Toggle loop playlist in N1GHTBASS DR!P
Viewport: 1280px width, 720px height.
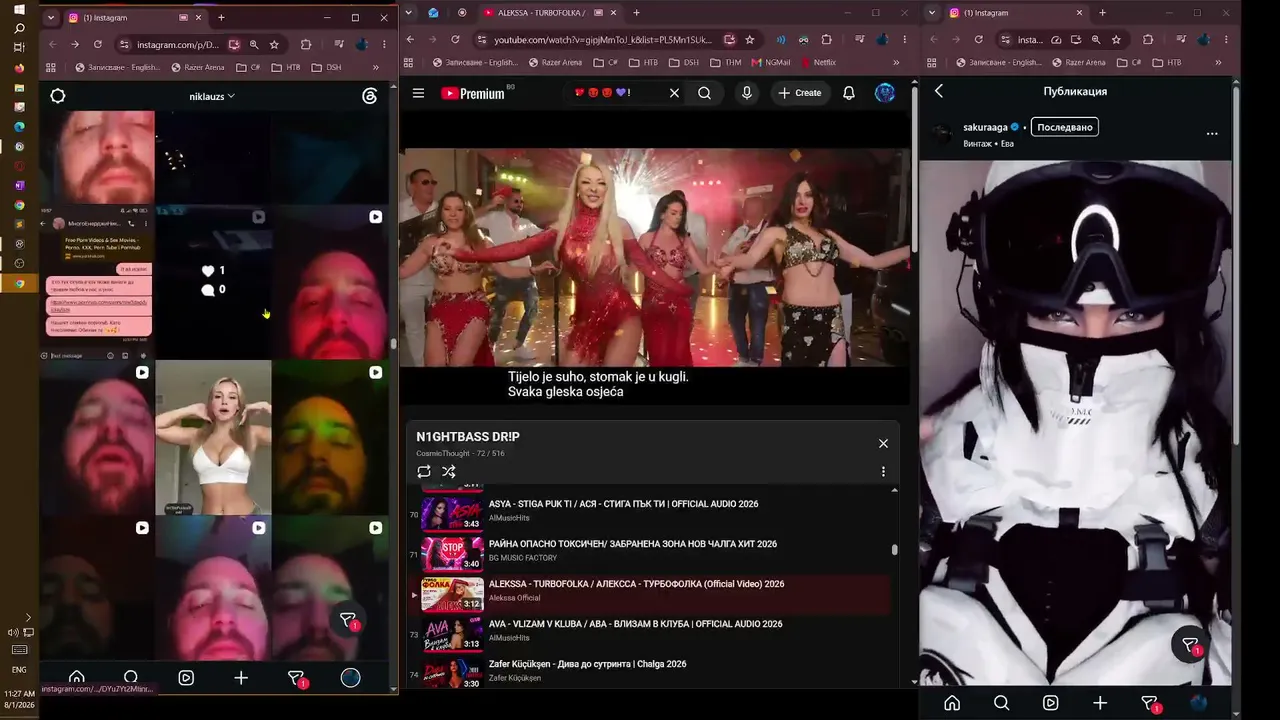click(x=424, y=471)
